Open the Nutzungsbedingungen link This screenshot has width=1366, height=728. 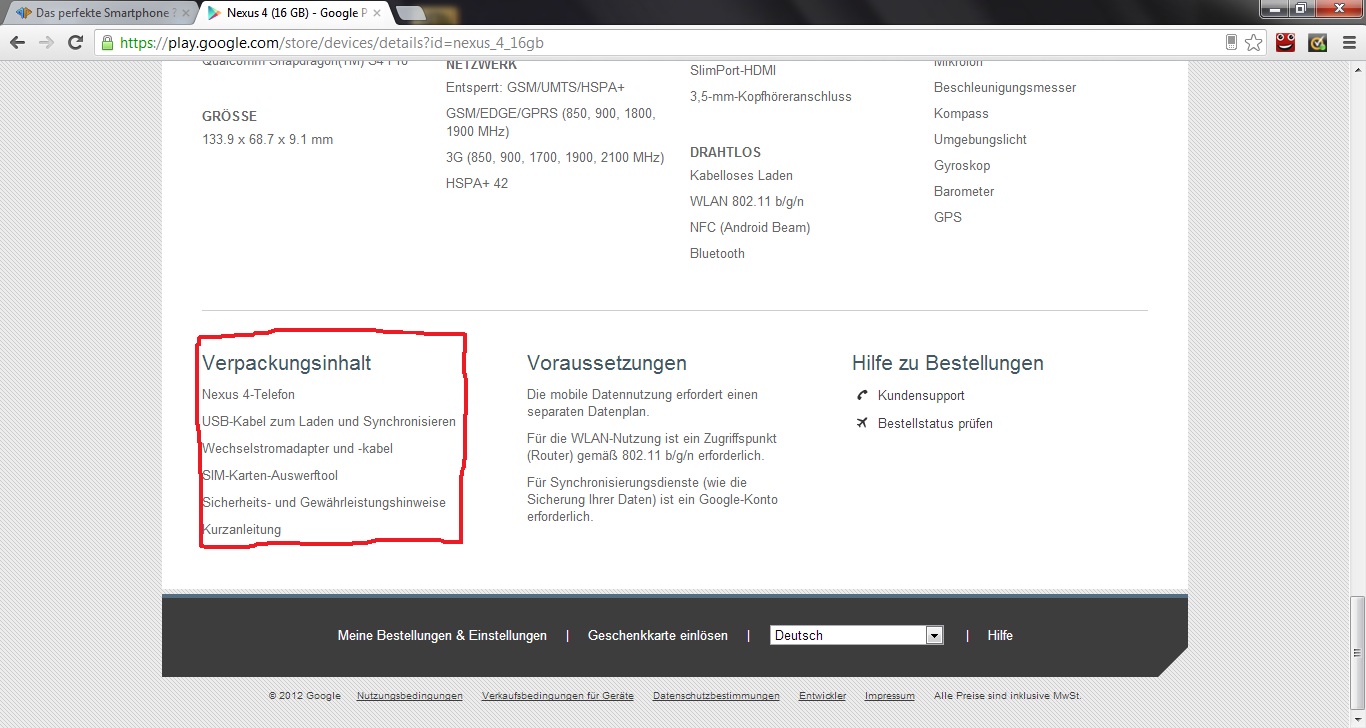click(x=410, y=696)
